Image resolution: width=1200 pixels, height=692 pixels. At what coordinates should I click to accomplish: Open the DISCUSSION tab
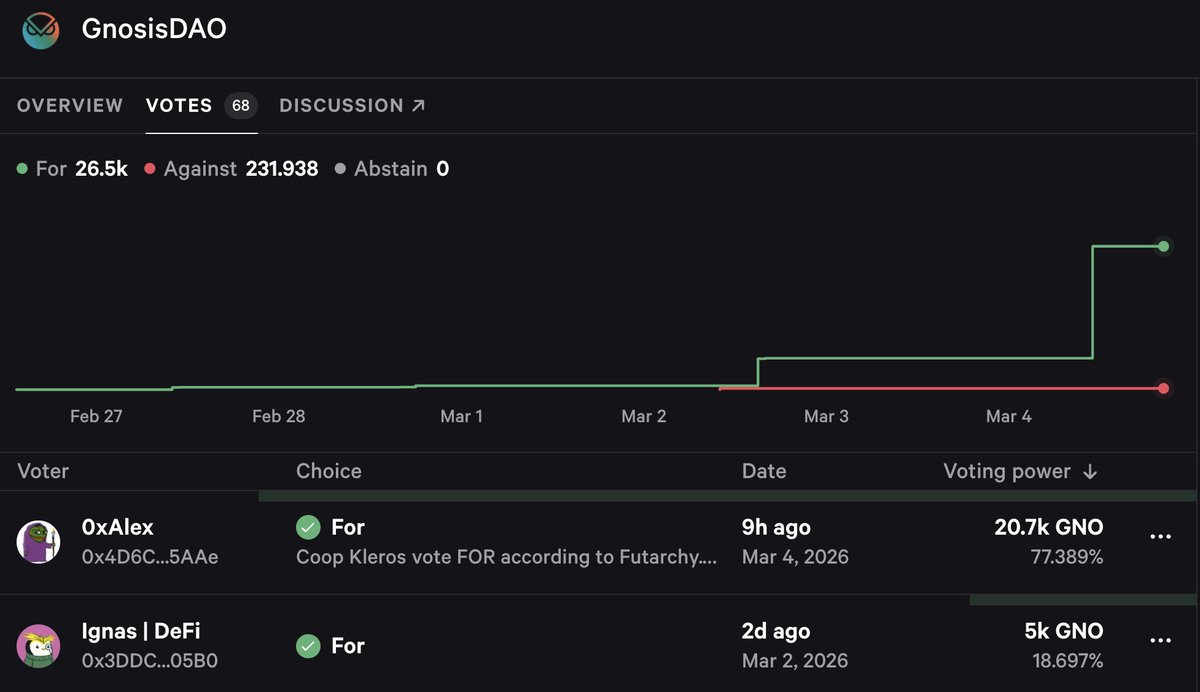click(340, 104)
